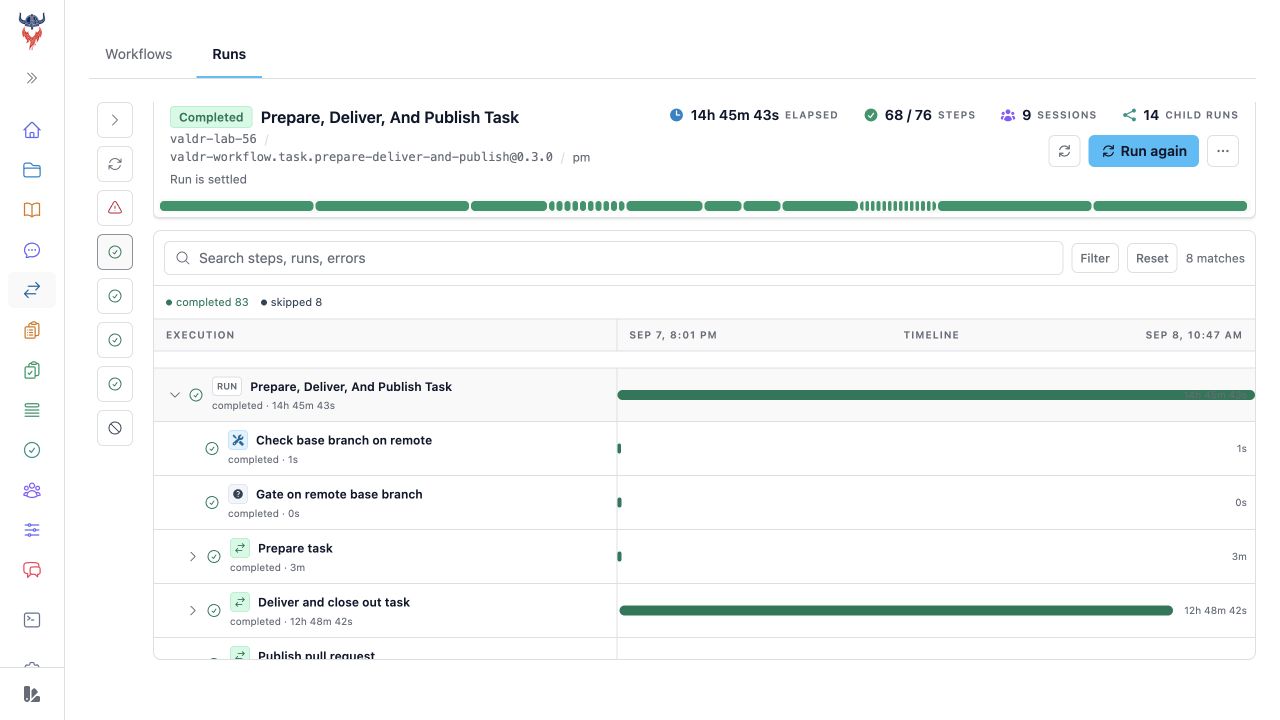Click the 8 matches count
1280x720 pixels.
pos(1215,258)
